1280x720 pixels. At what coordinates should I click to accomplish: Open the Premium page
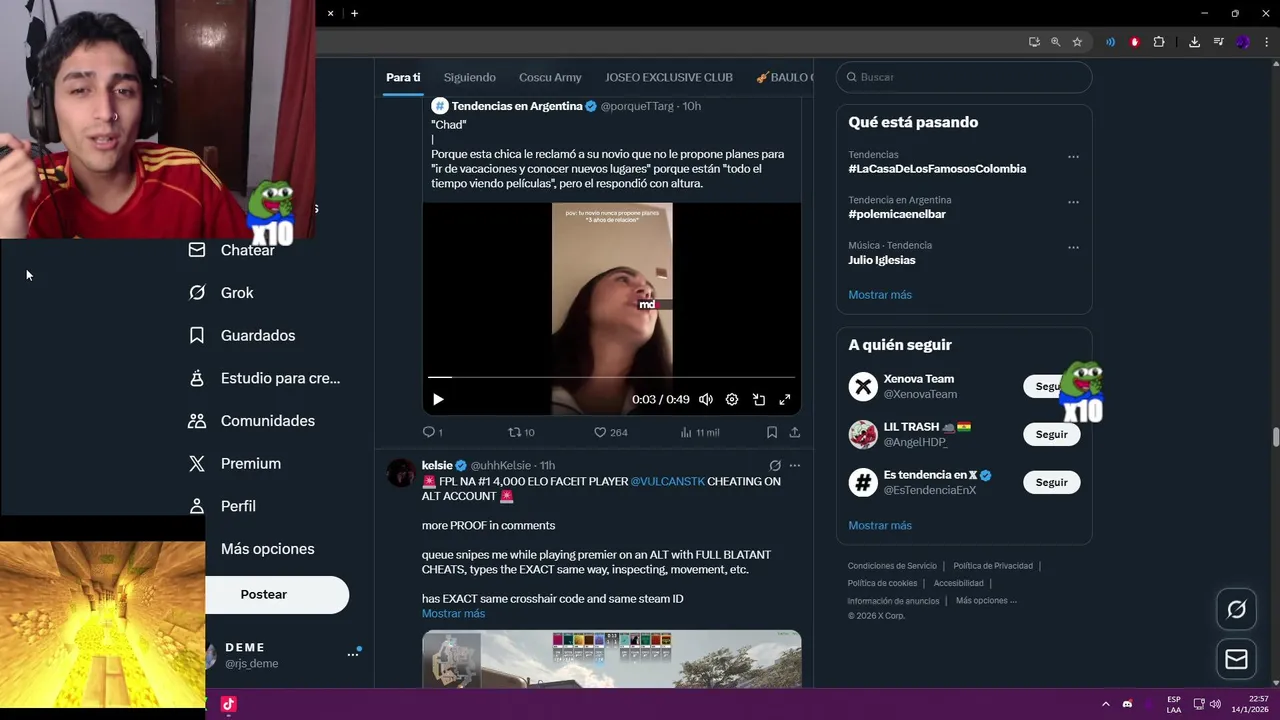click(234, 464)
